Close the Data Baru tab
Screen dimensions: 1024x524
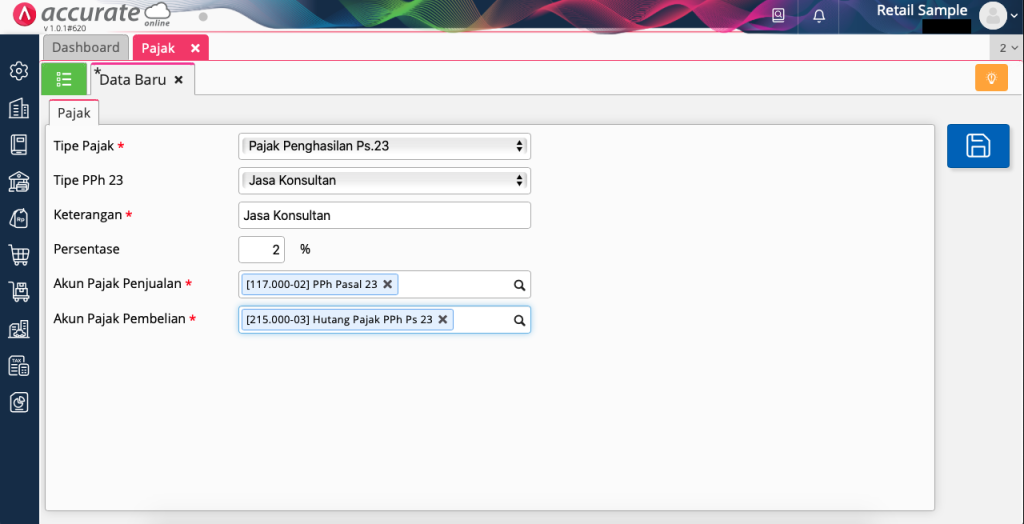pyautogui.click(x=179, y=80)
